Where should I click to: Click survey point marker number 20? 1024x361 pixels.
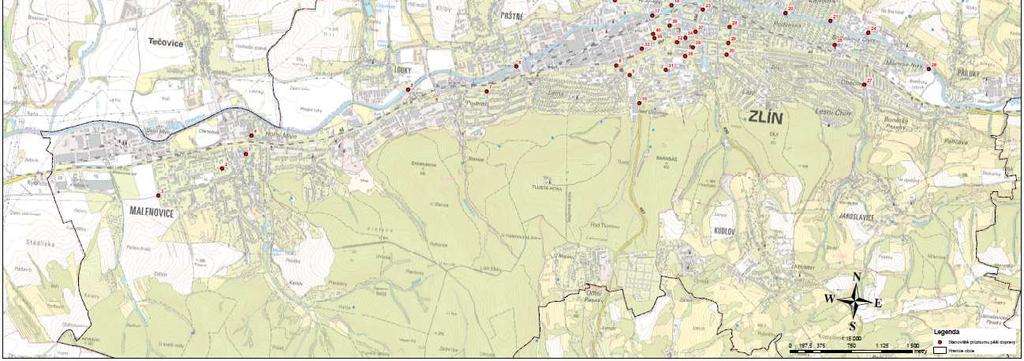pos(785,12)
